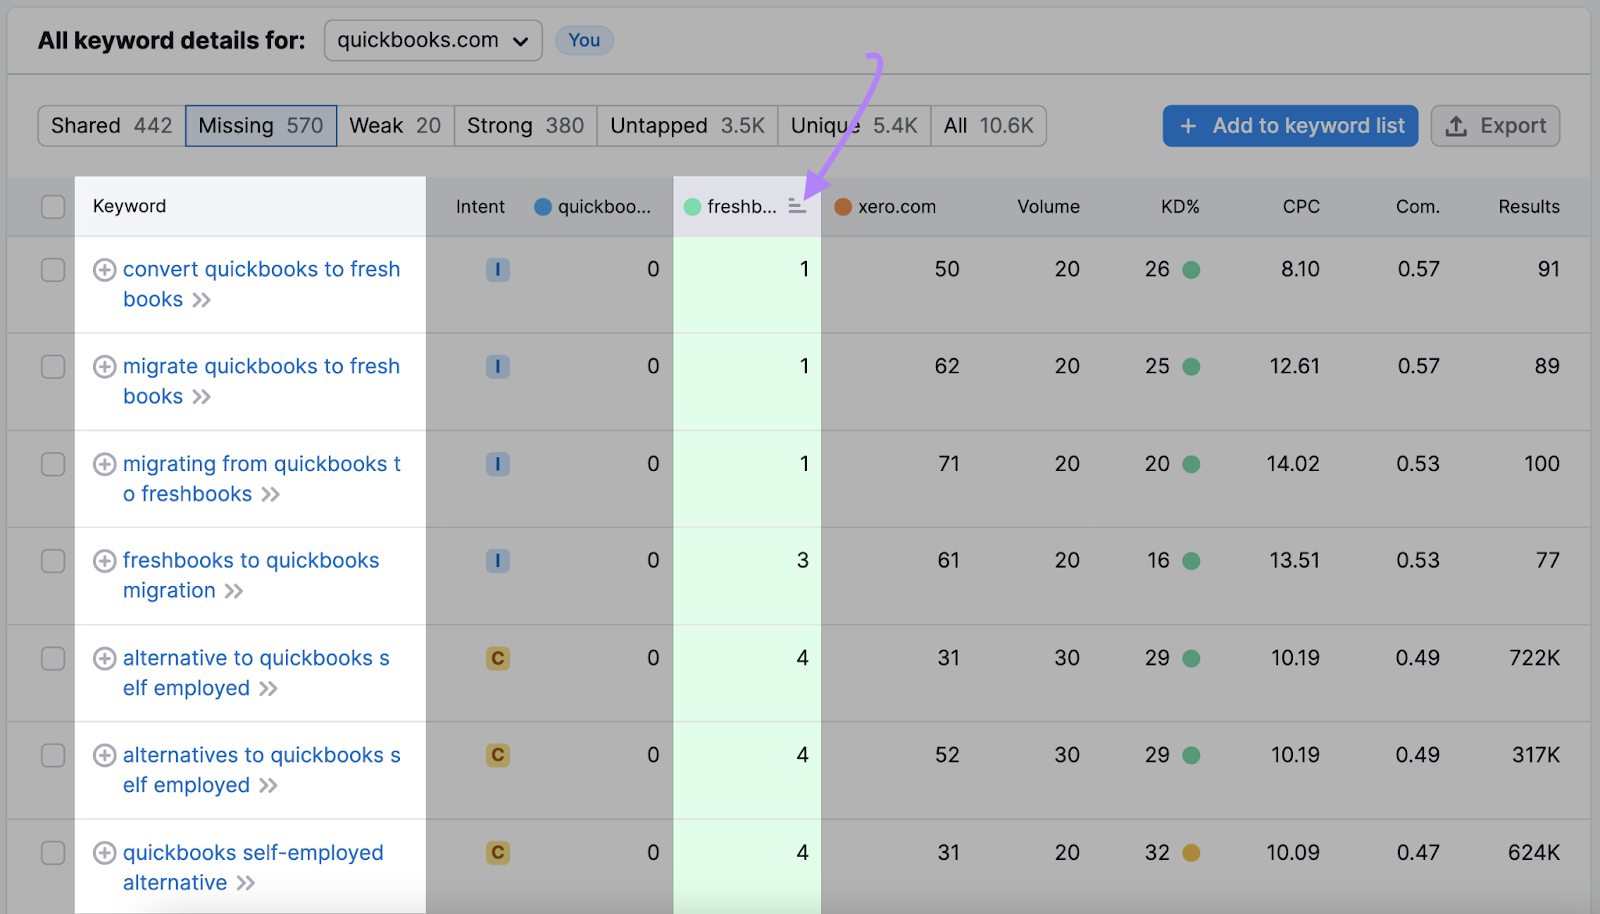
Task: Click the green KD dot beside 16
Action: pyautogui.click(x=1191, y=561)
